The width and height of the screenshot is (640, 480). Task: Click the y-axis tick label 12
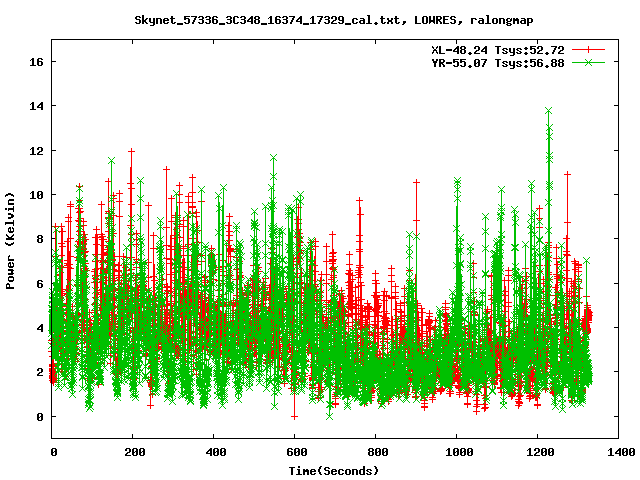[x=36, y=151]
